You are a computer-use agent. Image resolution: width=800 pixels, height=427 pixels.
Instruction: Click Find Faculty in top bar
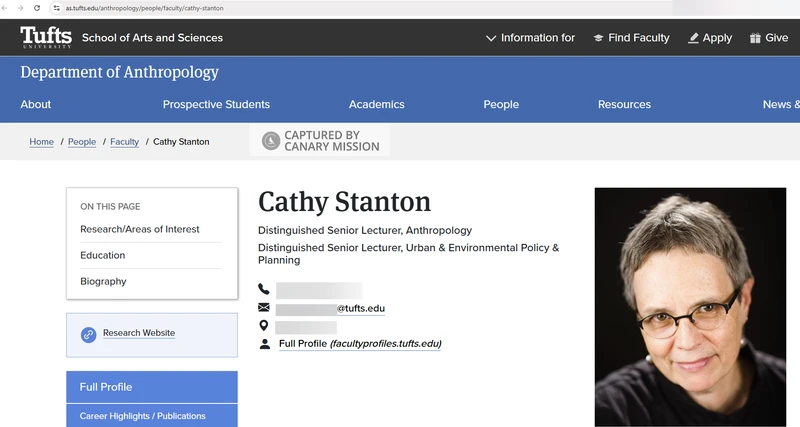click(638, 38)
